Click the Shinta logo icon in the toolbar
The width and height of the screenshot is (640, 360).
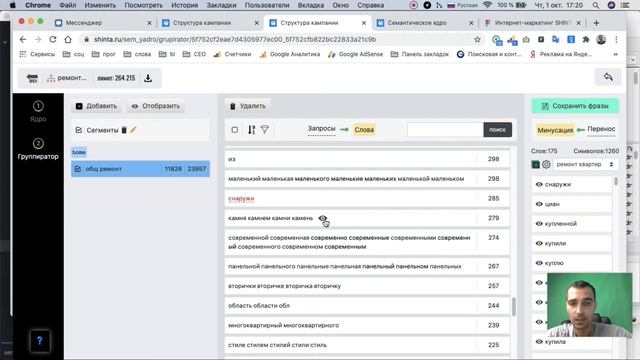[32, 78]
